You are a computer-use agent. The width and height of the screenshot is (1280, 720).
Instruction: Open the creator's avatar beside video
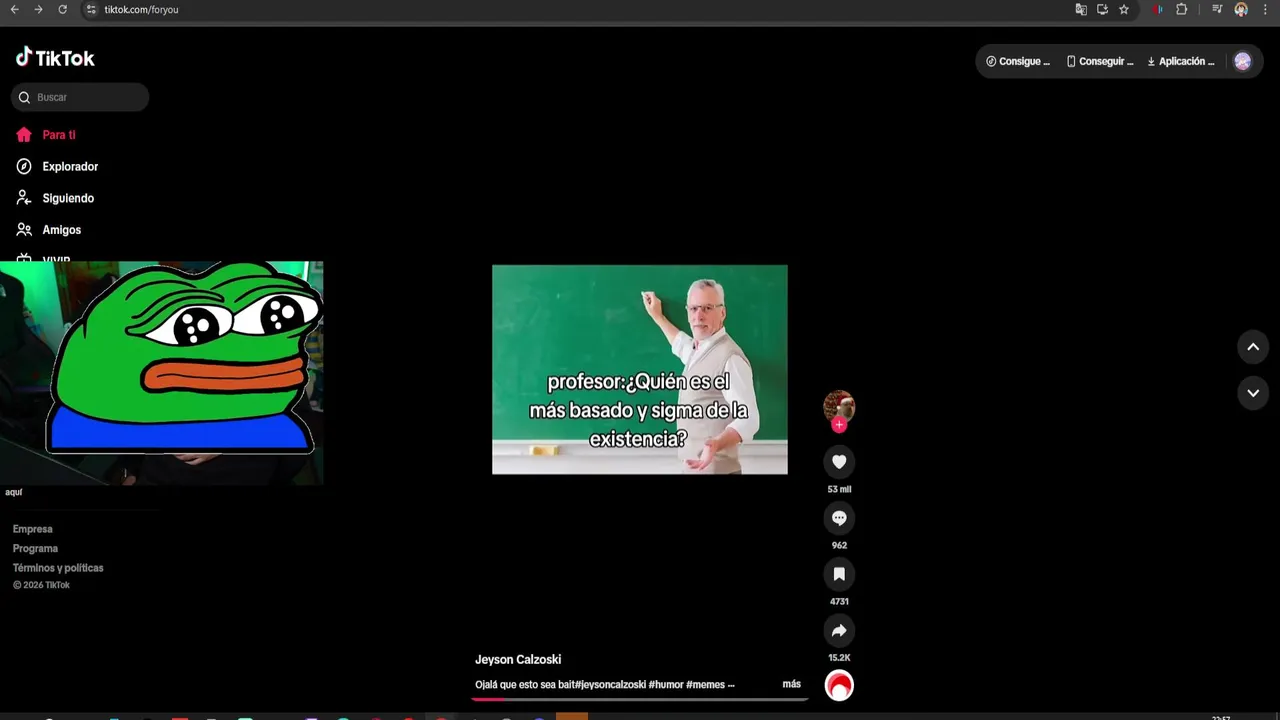pos(839,405)
